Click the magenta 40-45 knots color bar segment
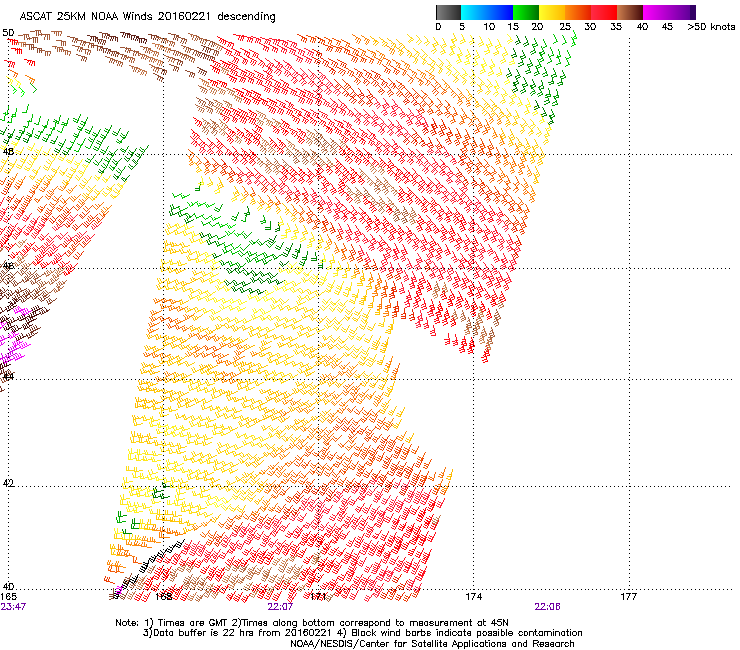740x650 pixels. 656,12
